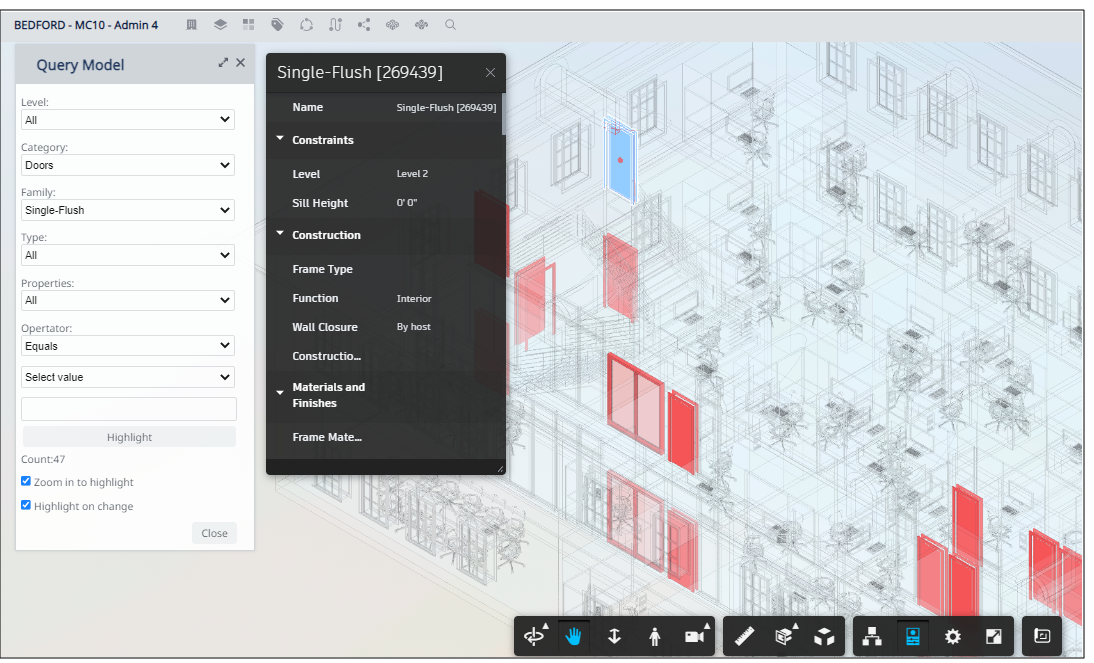Activate the Section analysis tool
Viewport: 1094px width, 663px height.
click(786, 636)
